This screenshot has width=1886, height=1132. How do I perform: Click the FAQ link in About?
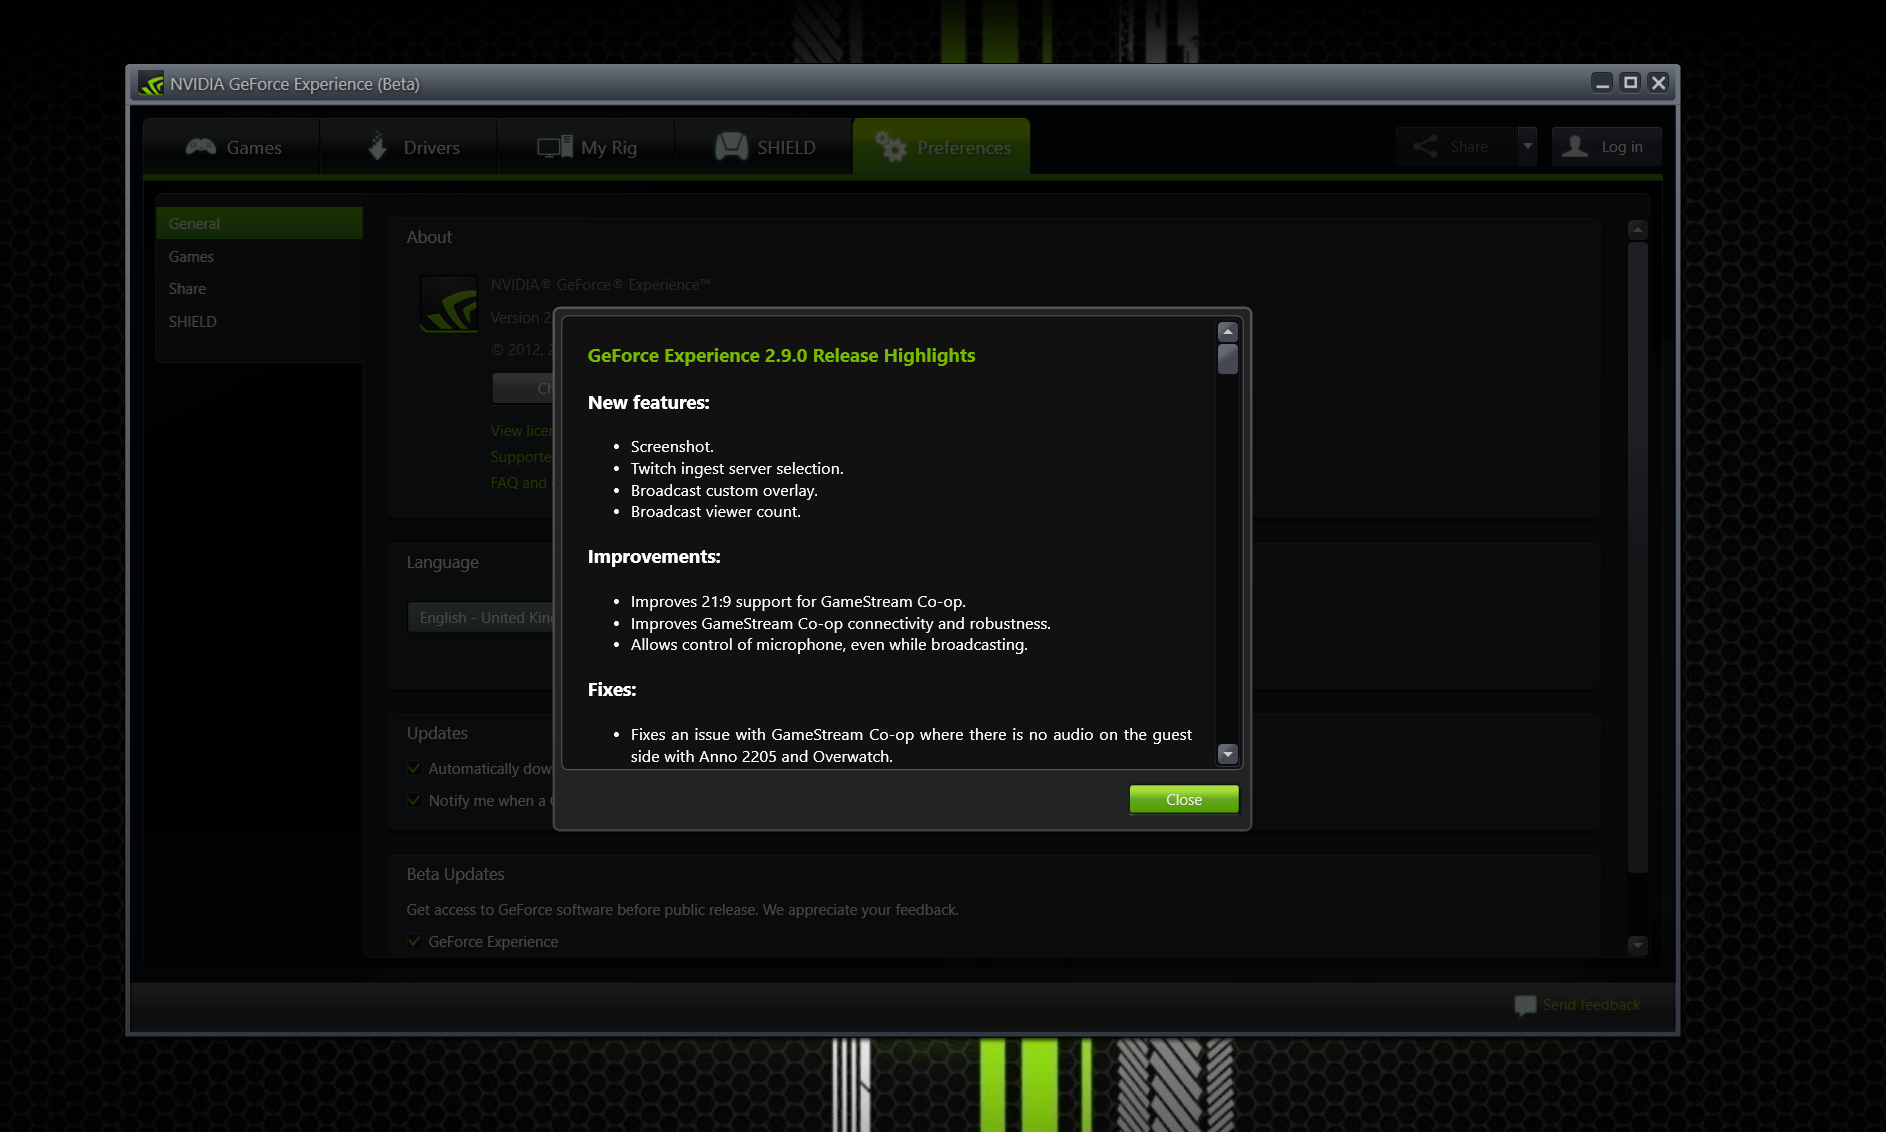[x=521, y=482]
